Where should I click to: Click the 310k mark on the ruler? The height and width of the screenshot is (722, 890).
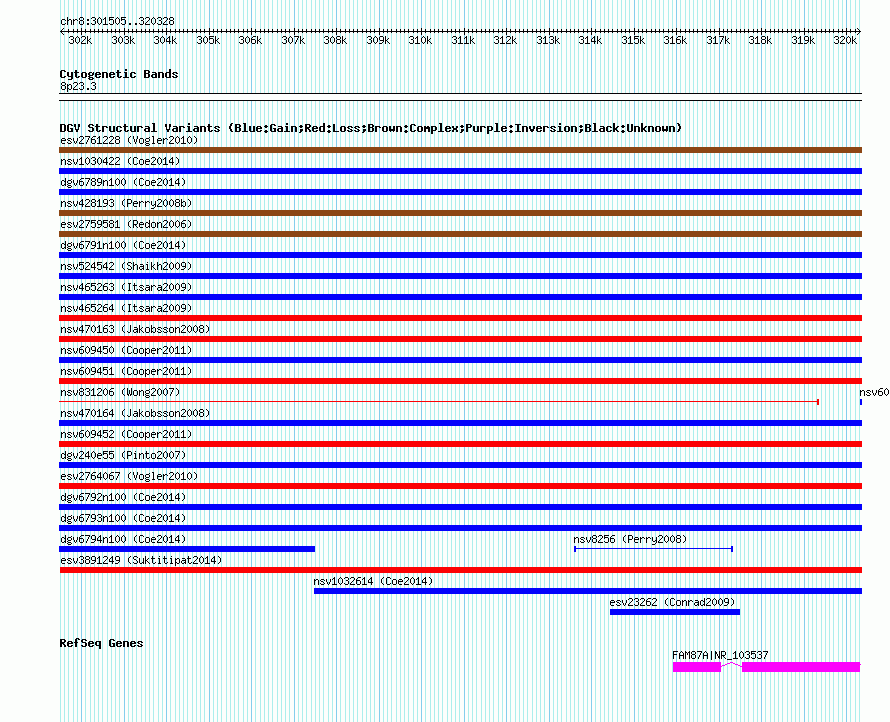click(x=420, y=41)
